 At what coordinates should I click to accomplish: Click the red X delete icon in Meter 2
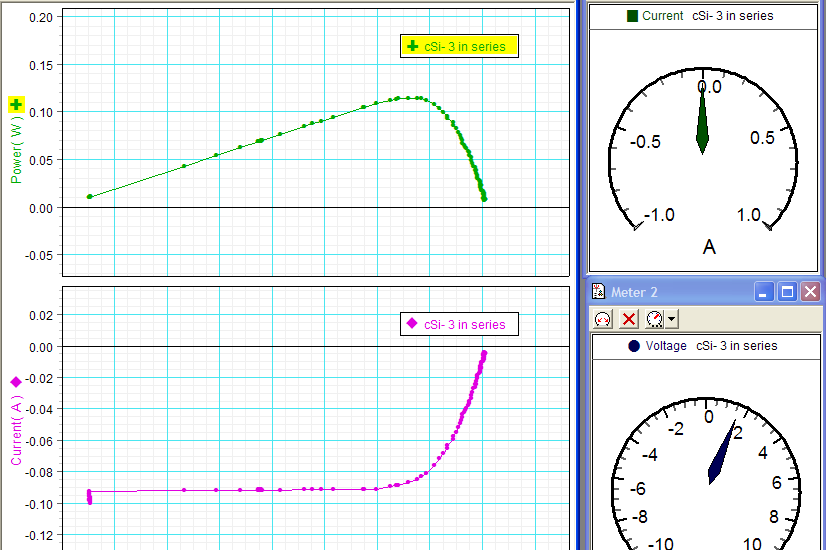[x=629, y=319]
